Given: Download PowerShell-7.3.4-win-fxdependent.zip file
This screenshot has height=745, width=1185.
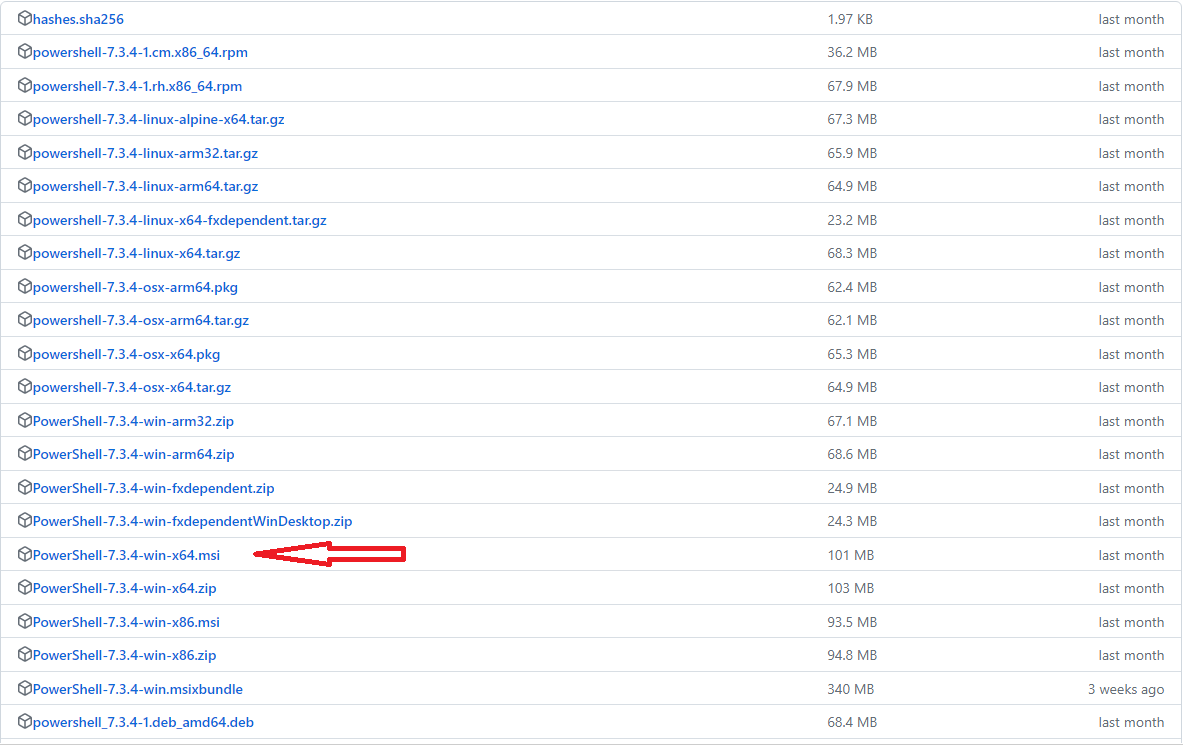Looking at the screenshot, I should 153,488.
